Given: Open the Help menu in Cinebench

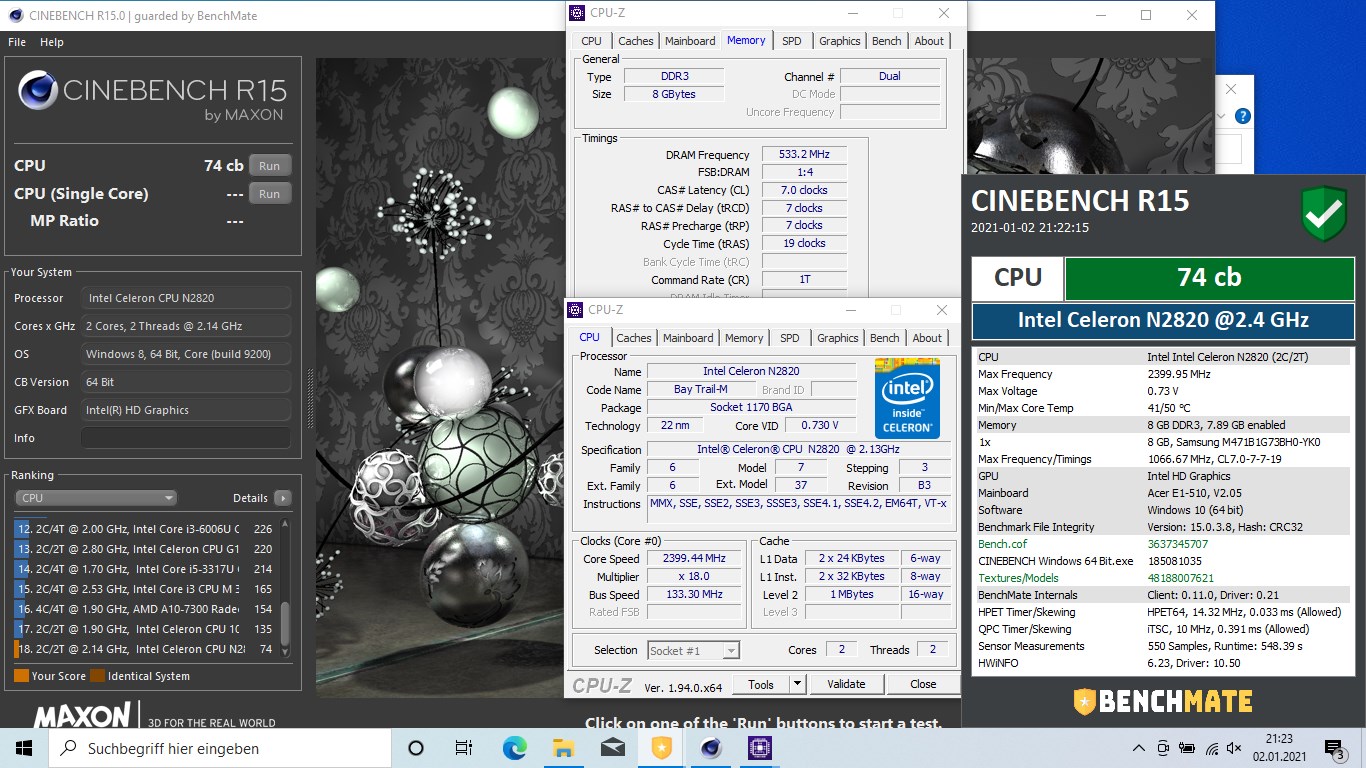Looking at the screenshot, I should click(x=52, y=42).
